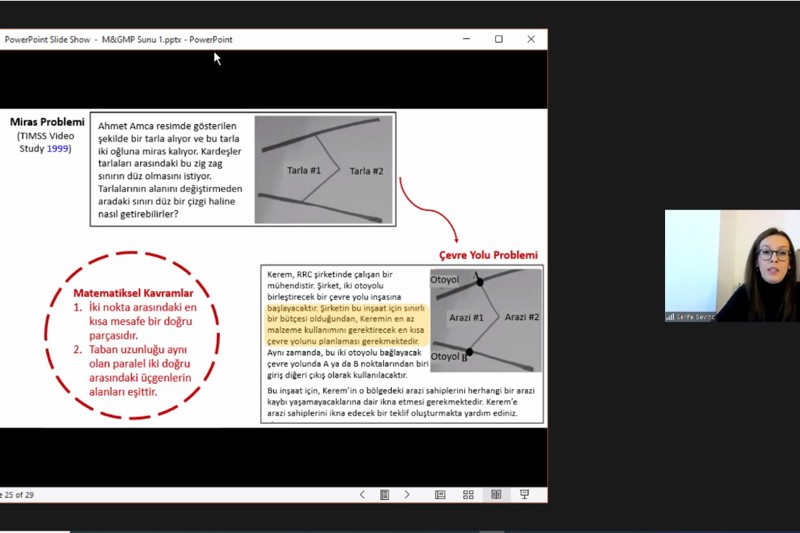This screenshot has height=533, width=800.
Task: Select the Tarla #1 and Tarla #2 image
Action: 325,170
